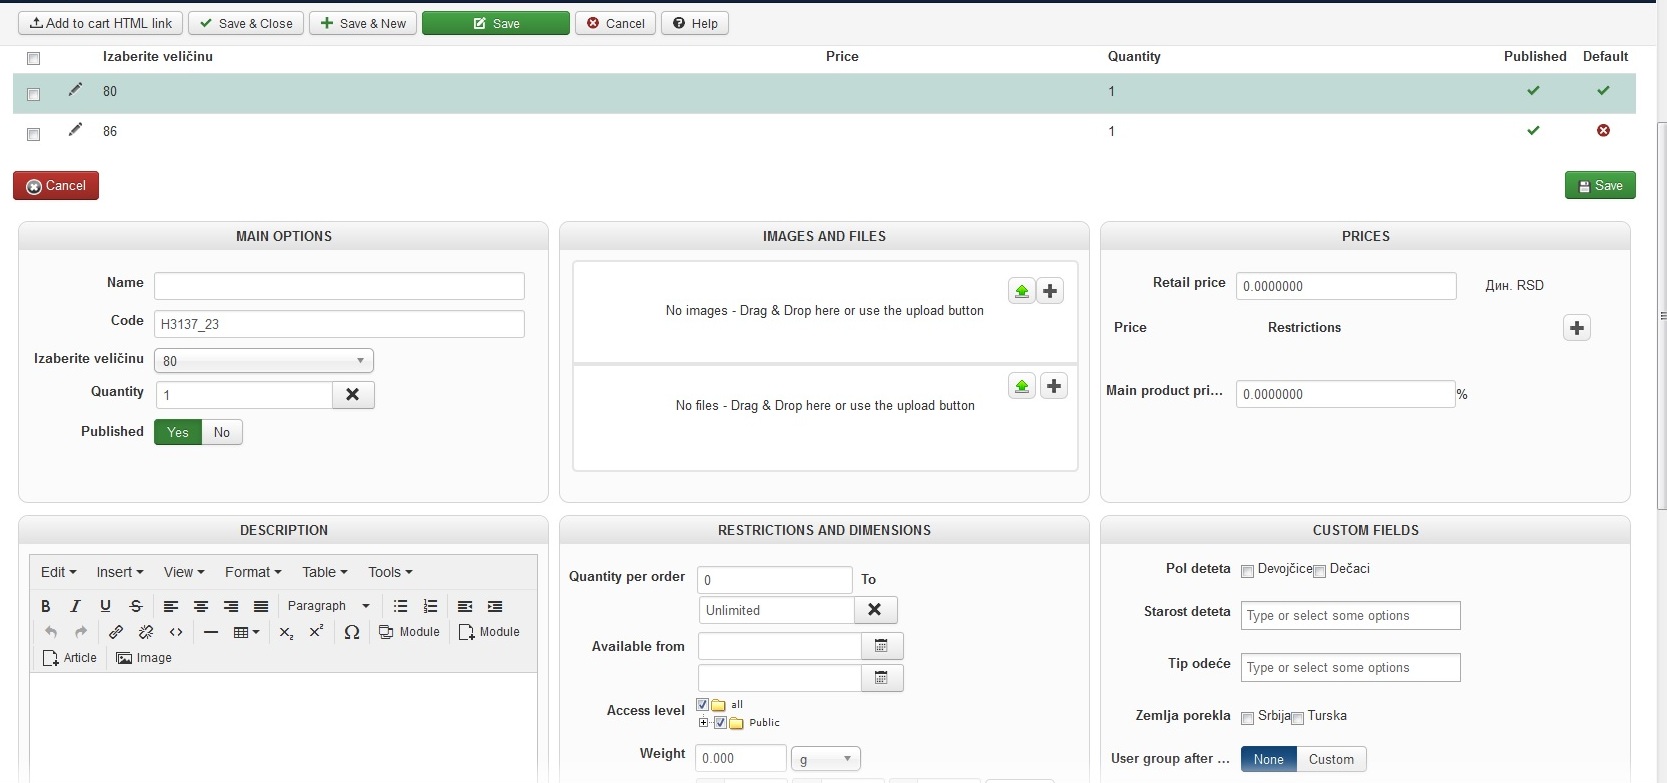Insert special character with Omega icon
The height and width of the screenshot is (783, 1667).
[x=352, y=632]
